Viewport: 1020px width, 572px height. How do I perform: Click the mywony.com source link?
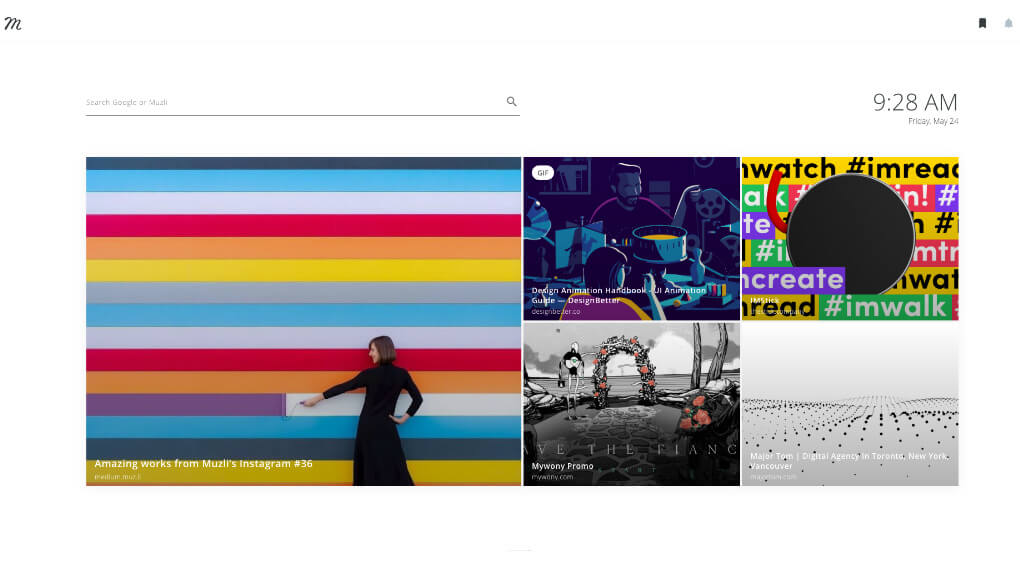point(552,477)
